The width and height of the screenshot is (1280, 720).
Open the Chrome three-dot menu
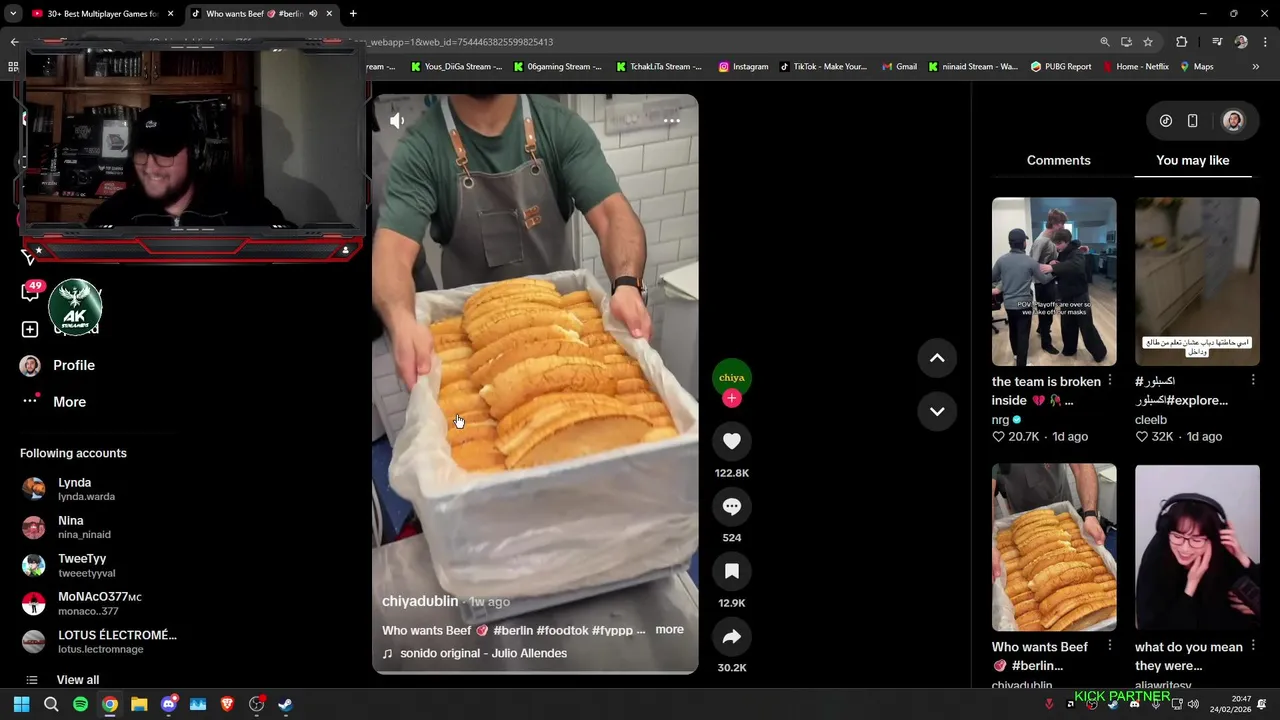coord(1266,42)
